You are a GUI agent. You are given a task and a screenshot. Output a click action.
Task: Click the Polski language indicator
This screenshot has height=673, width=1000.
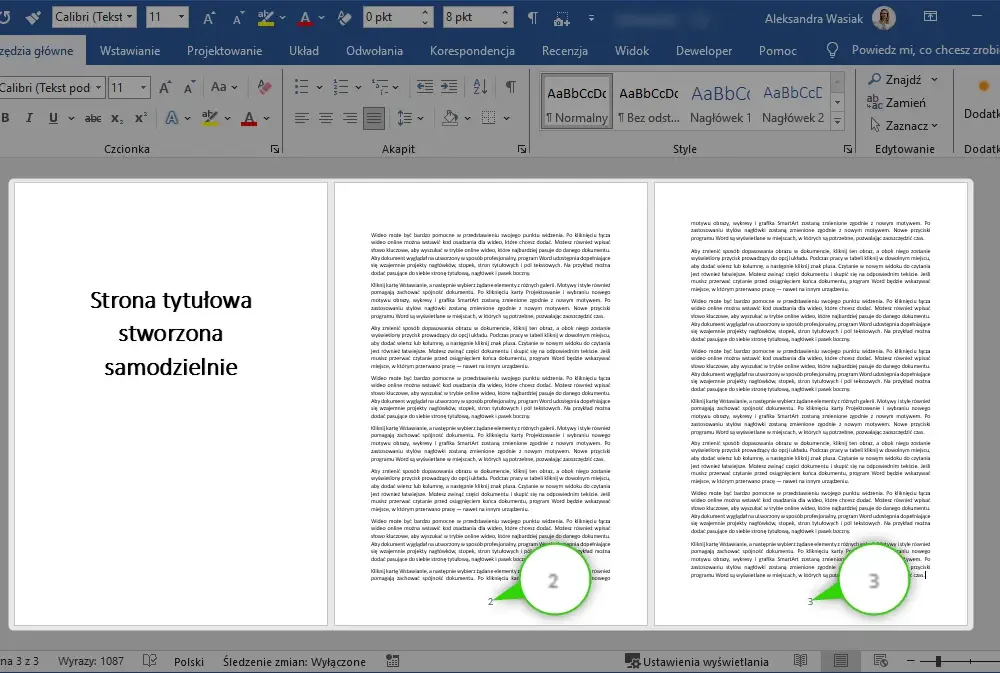pos(189,662)
